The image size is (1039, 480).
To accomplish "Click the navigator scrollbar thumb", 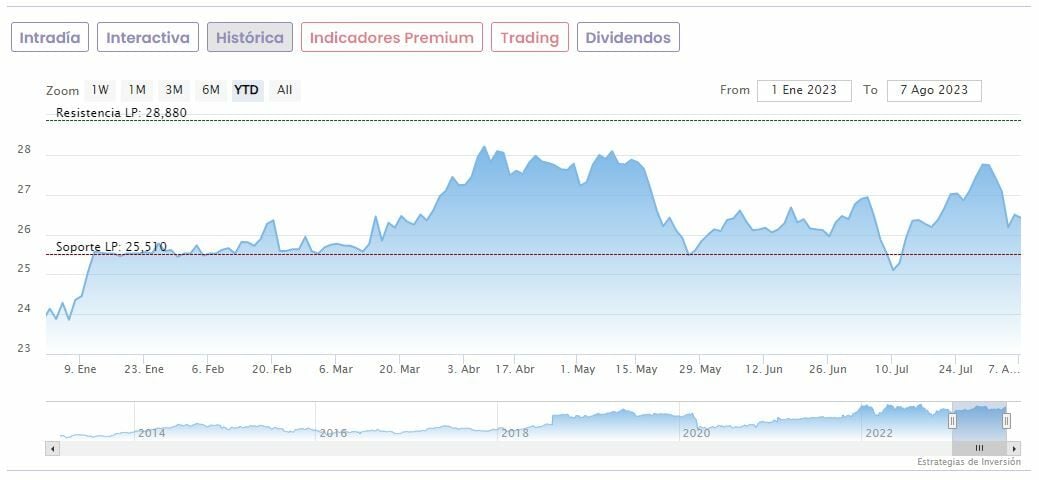I will pyautogui.click(x=979, y=448).
